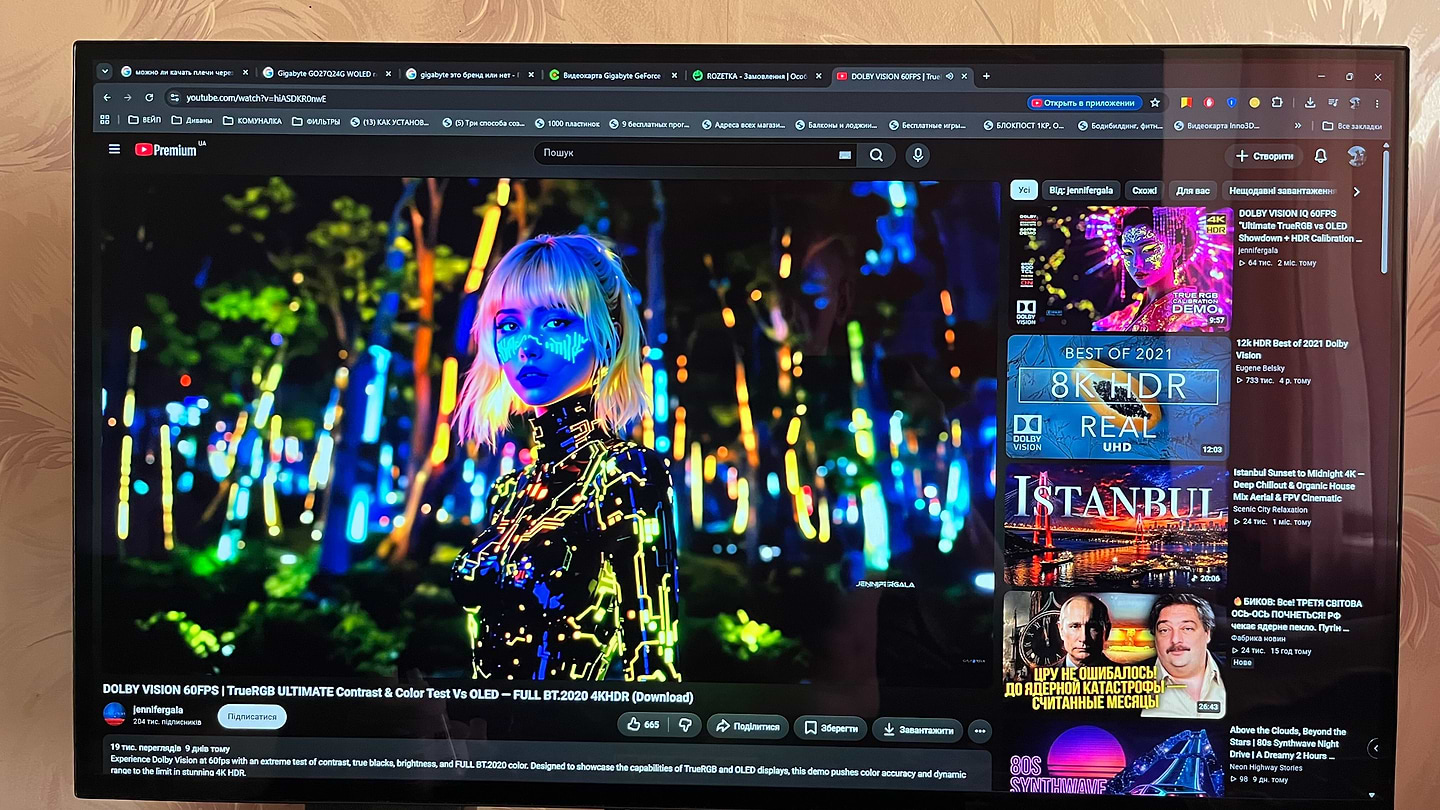The image size is (1440, 810).
Task: Open the Istanbul Sunset video thumbnail
Action: [1116, 526]
